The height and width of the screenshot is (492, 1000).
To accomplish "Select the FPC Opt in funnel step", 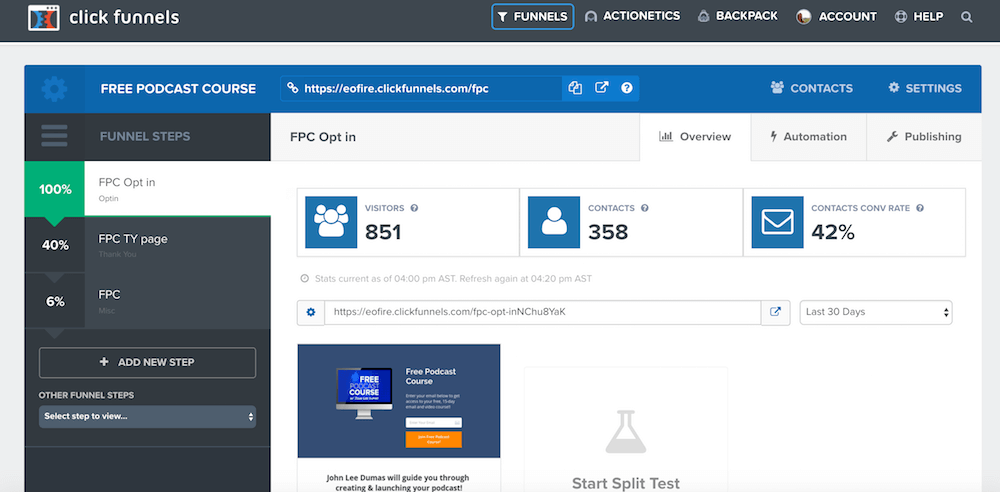I will tap(147, 189).
